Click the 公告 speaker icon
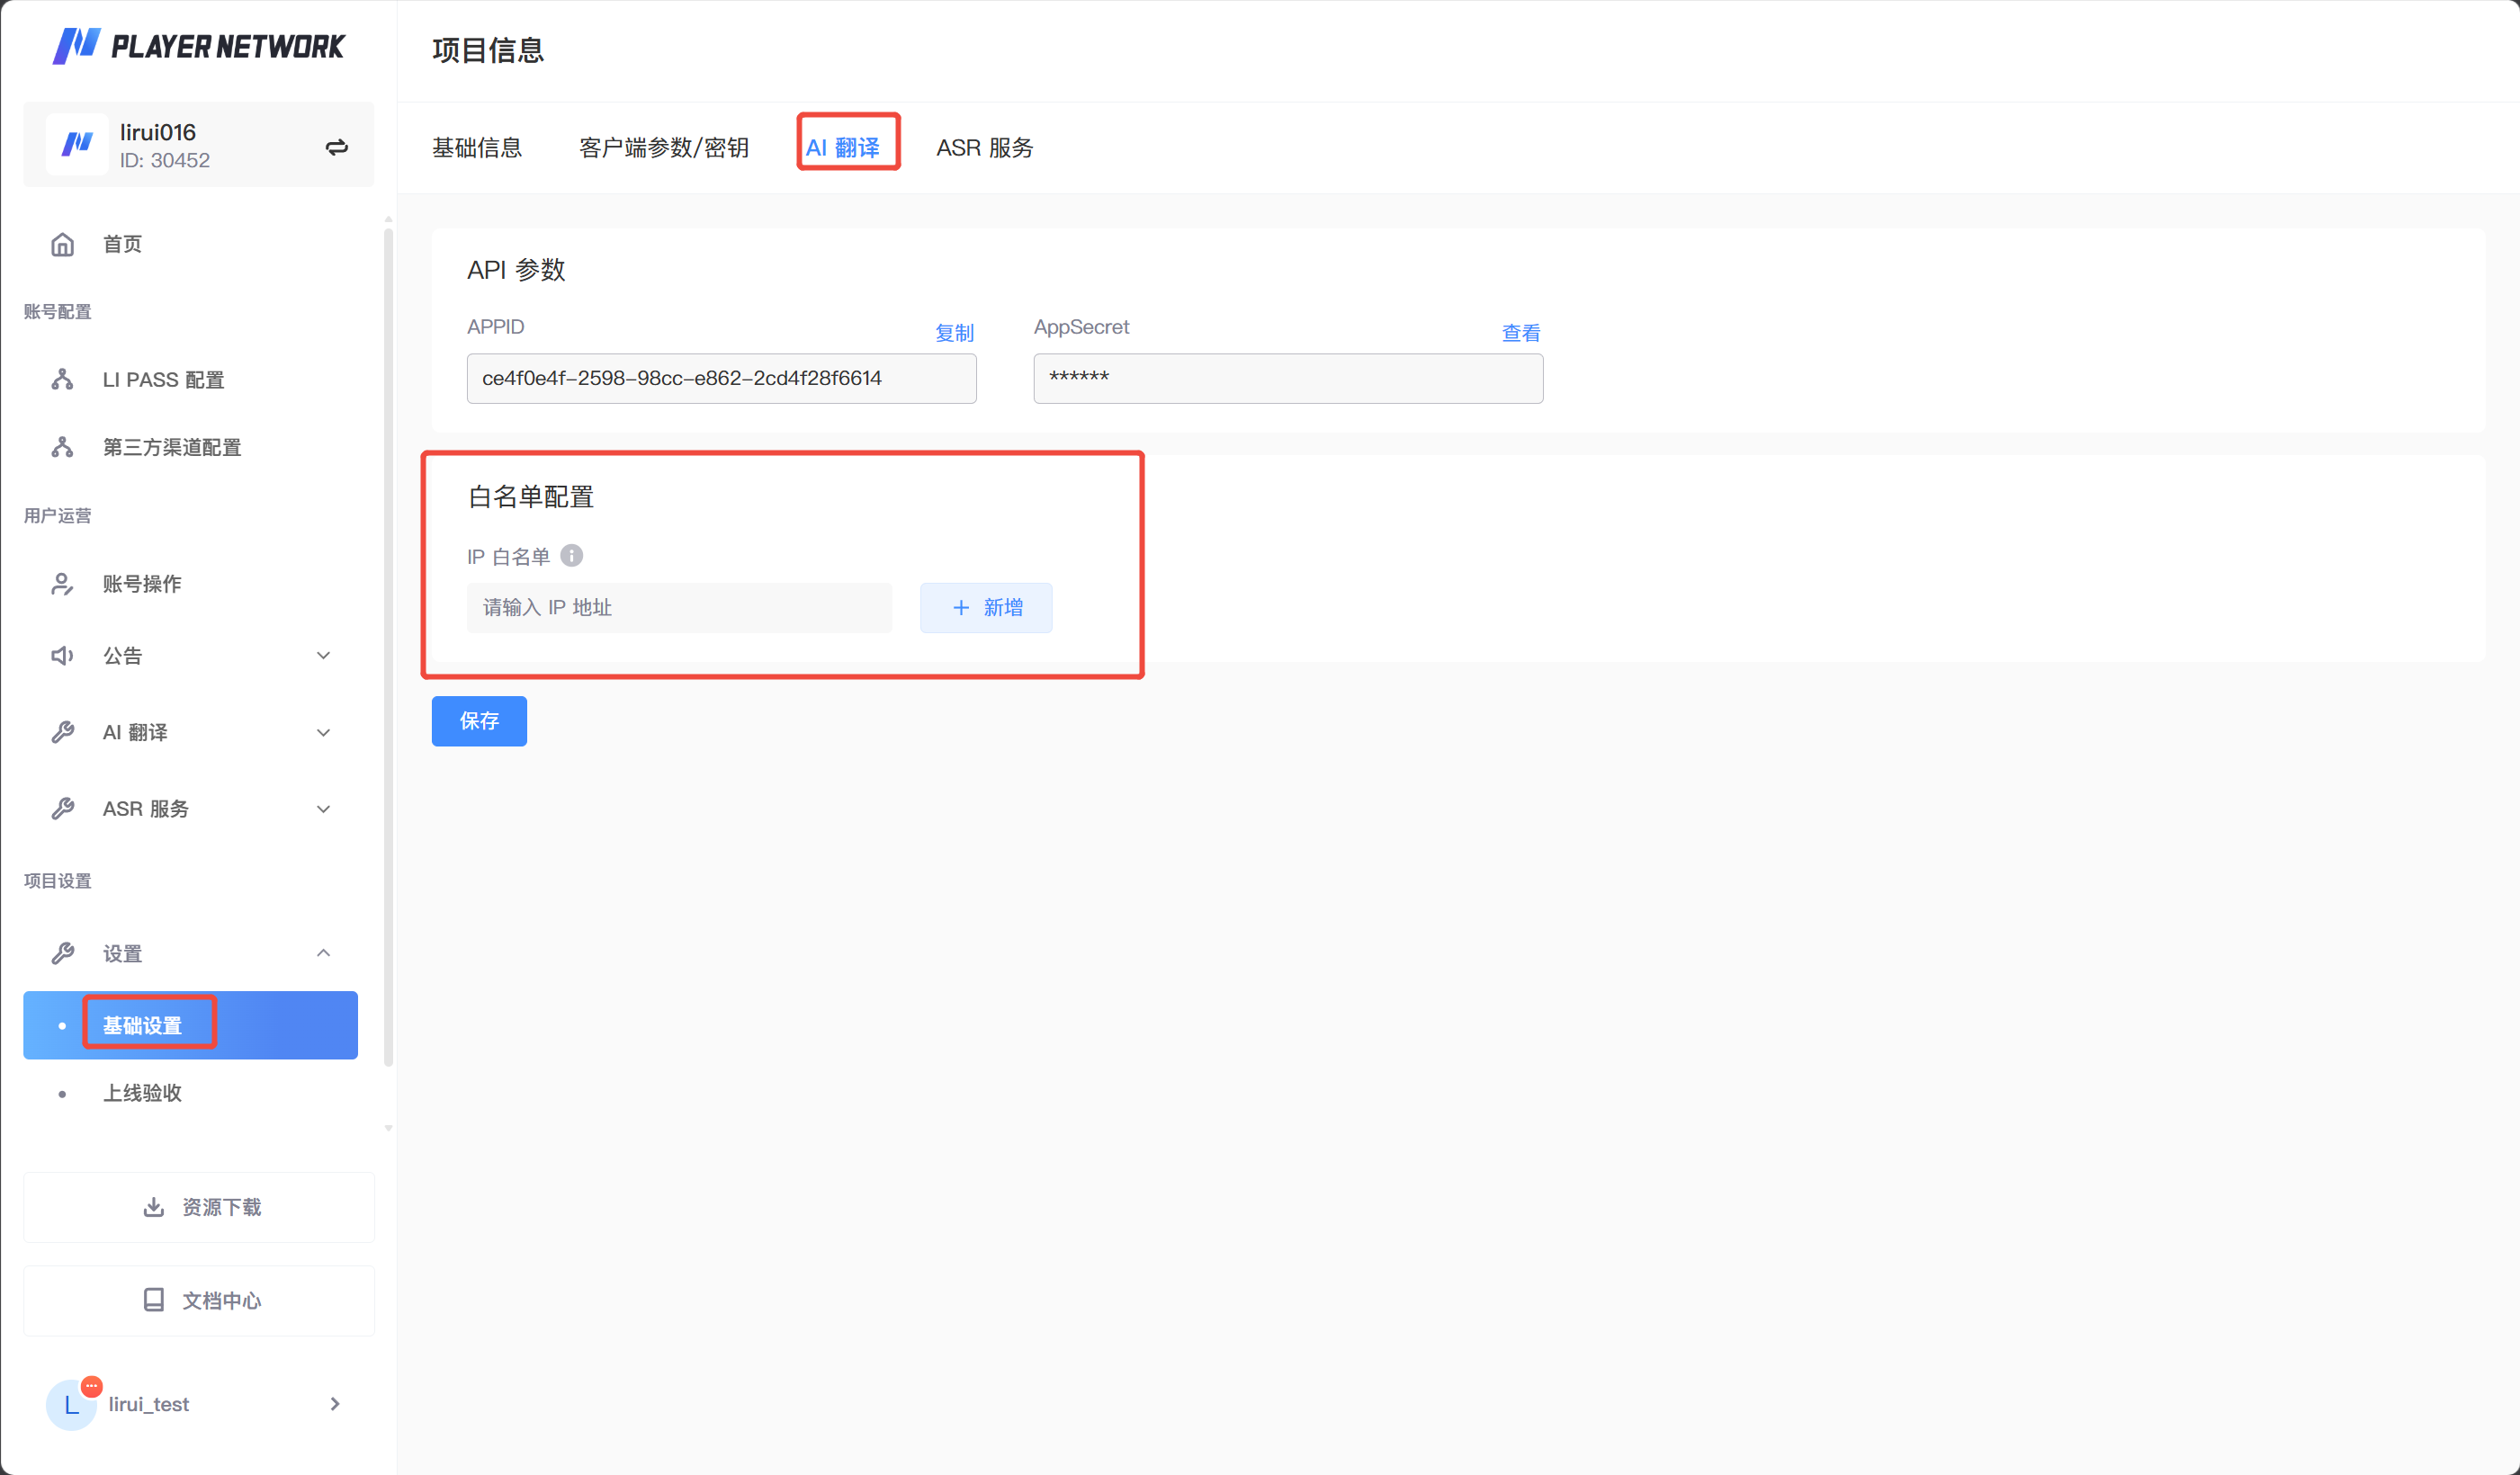The image size is (2520, 1475). (x=62, y=656)
